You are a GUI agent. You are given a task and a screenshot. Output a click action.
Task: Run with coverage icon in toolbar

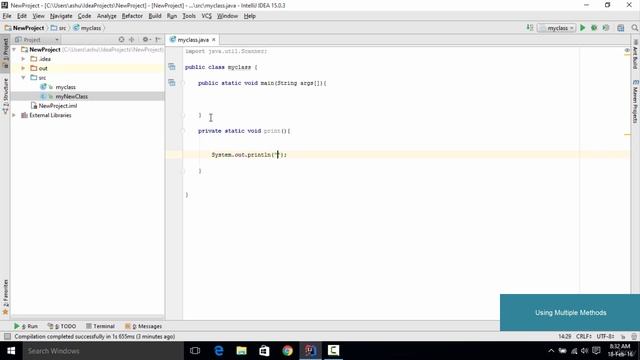[x=606, y=28]
